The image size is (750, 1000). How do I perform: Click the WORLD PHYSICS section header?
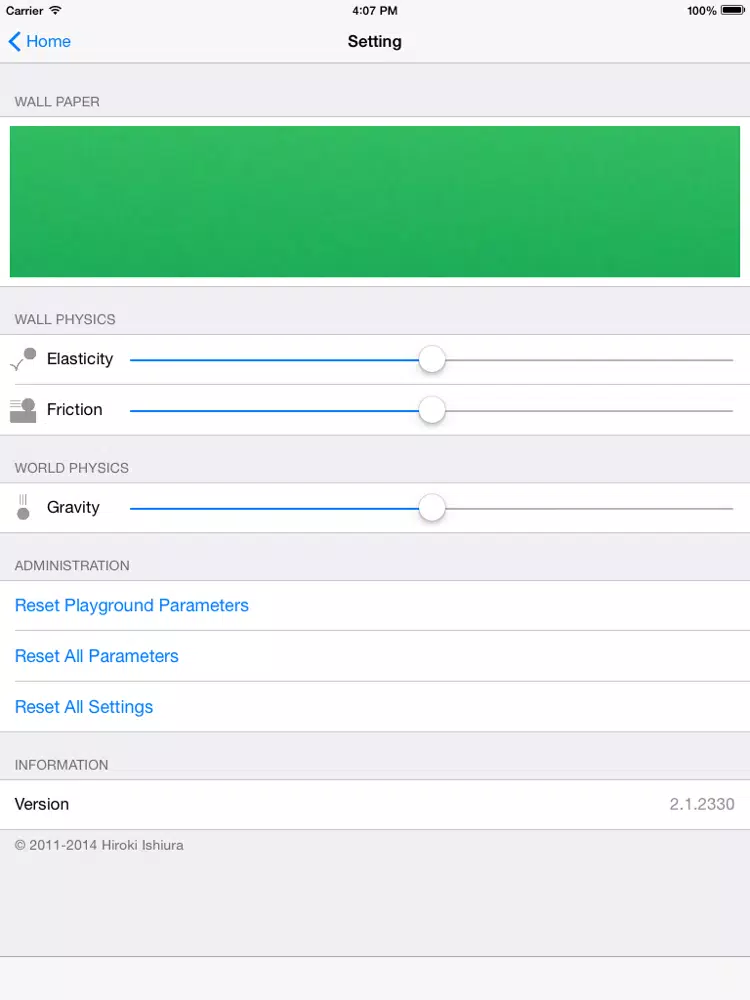pos(71,467)
